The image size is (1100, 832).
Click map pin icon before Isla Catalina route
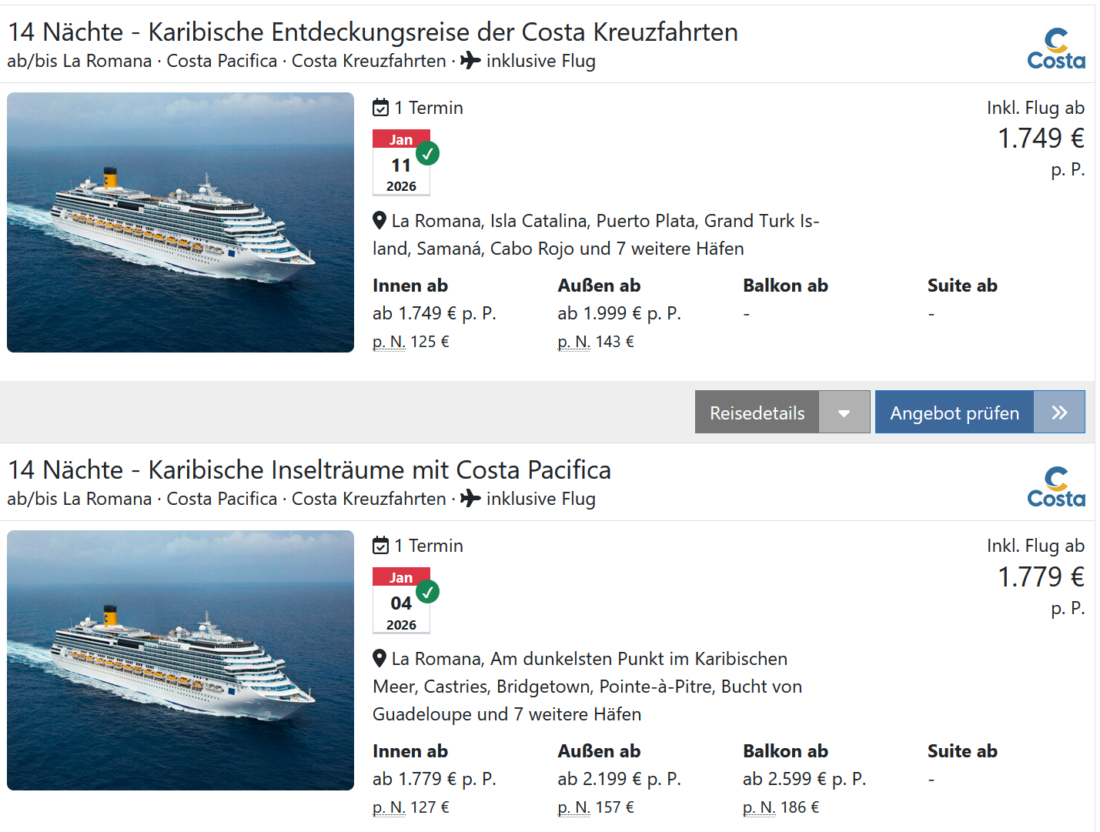380,221
